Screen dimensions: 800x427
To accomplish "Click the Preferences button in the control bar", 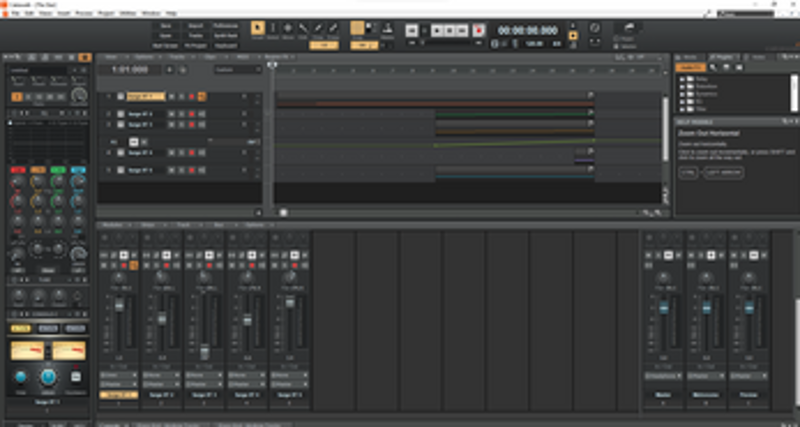I will click(x=226, y=26).
